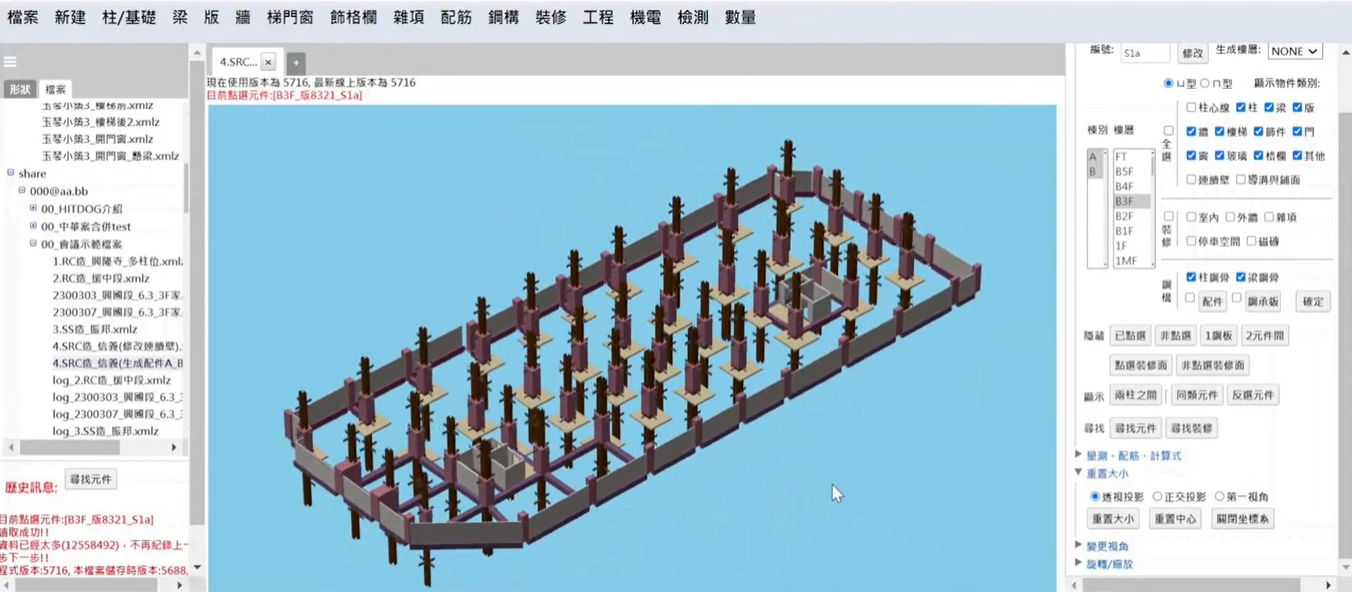
Task: Collapse the 000@aa.bb tree node
Action: (x=22, y=191)
